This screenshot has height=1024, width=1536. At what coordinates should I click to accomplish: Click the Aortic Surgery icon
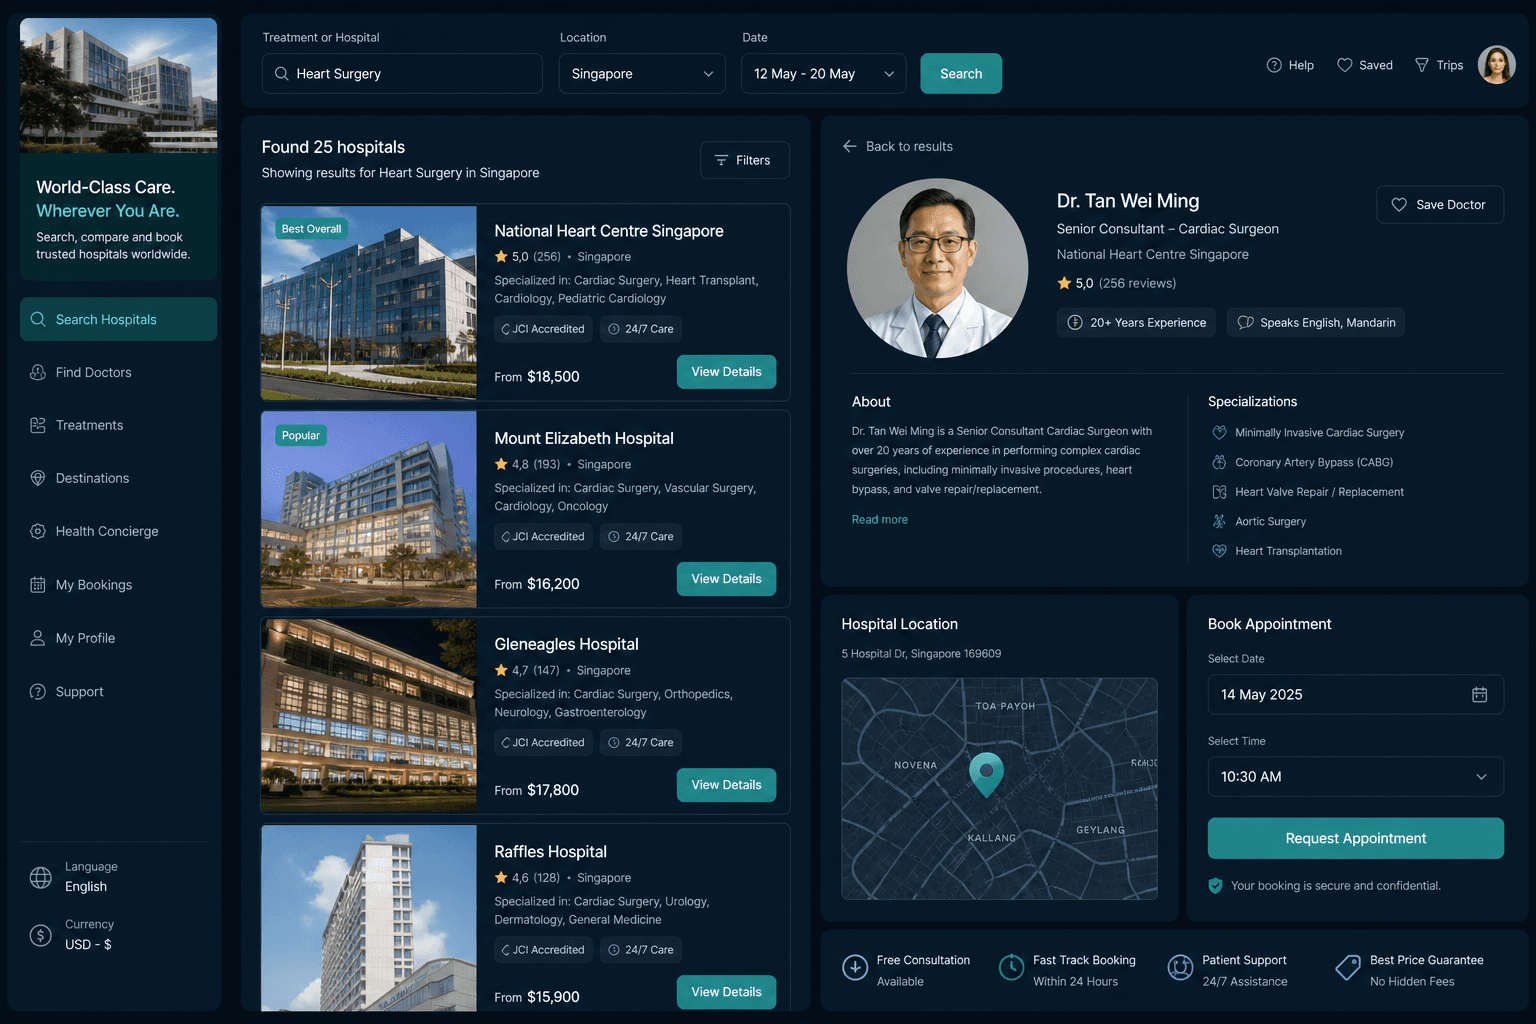pos(1219,521)
